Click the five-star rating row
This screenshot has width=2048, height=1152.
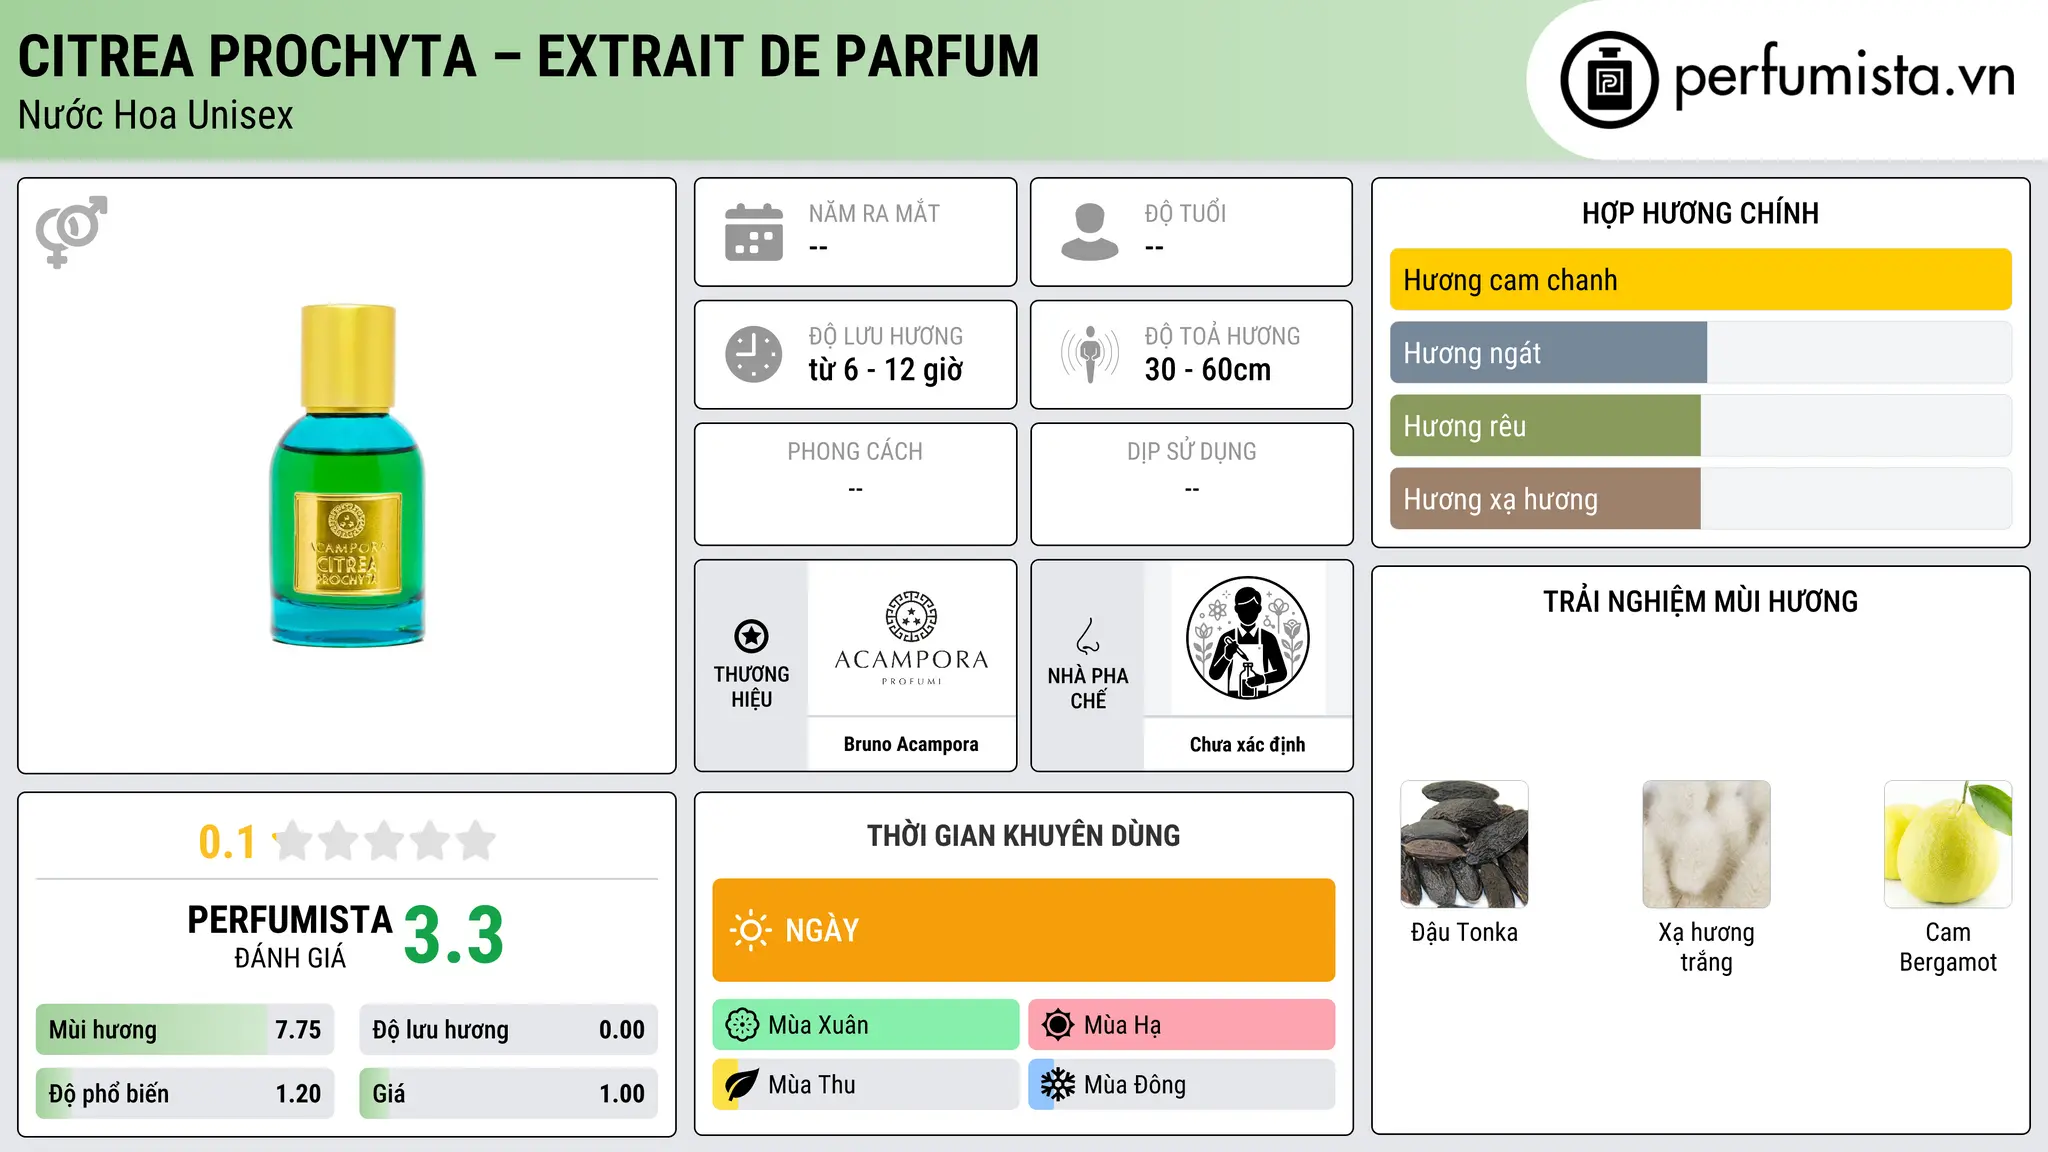pos(384,841)
